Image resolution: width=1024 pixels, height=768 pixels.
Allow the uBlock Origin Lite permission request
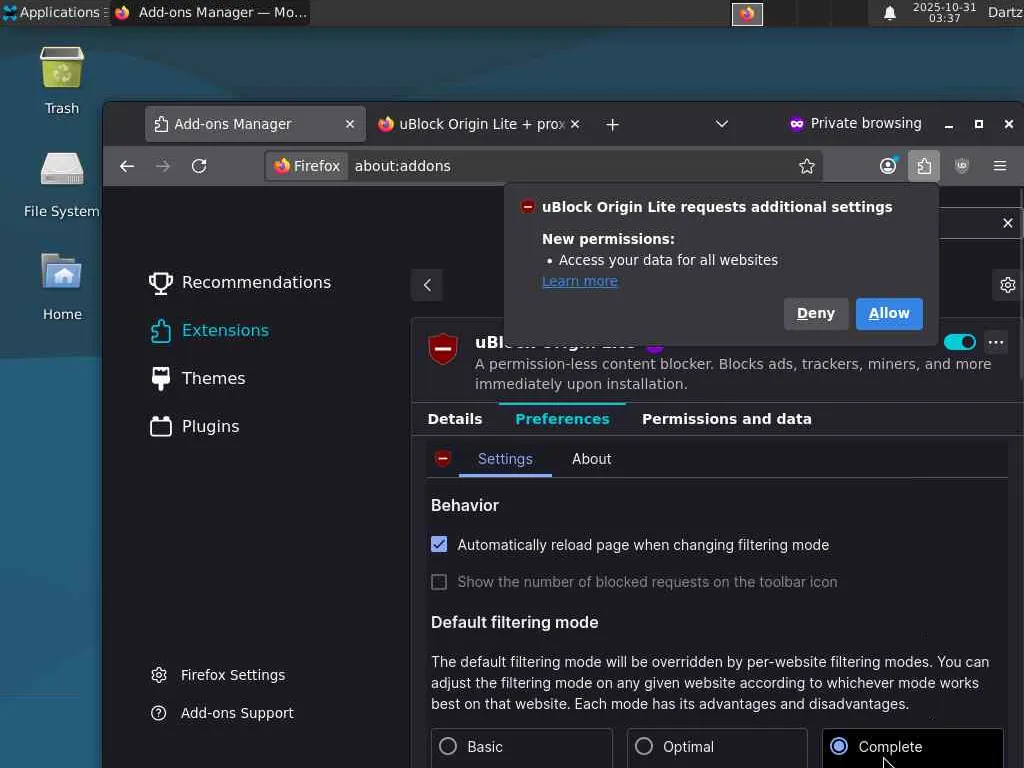click(889, 313)
